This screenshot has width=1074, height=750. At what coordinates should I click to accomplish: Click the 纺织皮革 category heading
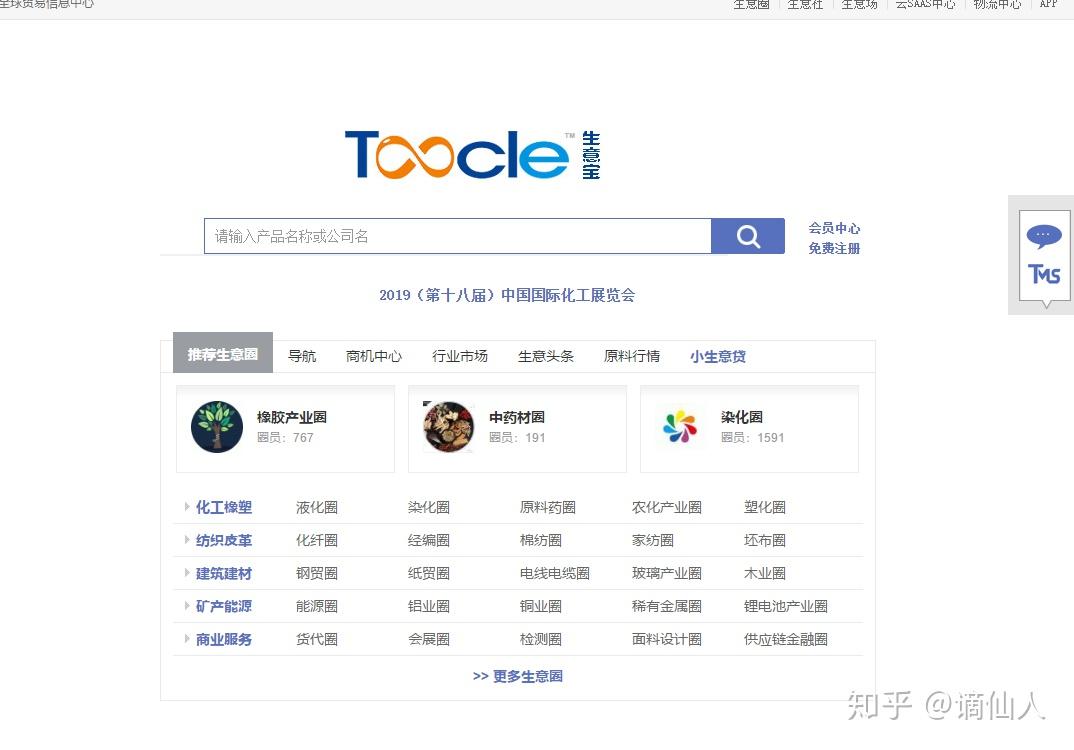[224, 540]
